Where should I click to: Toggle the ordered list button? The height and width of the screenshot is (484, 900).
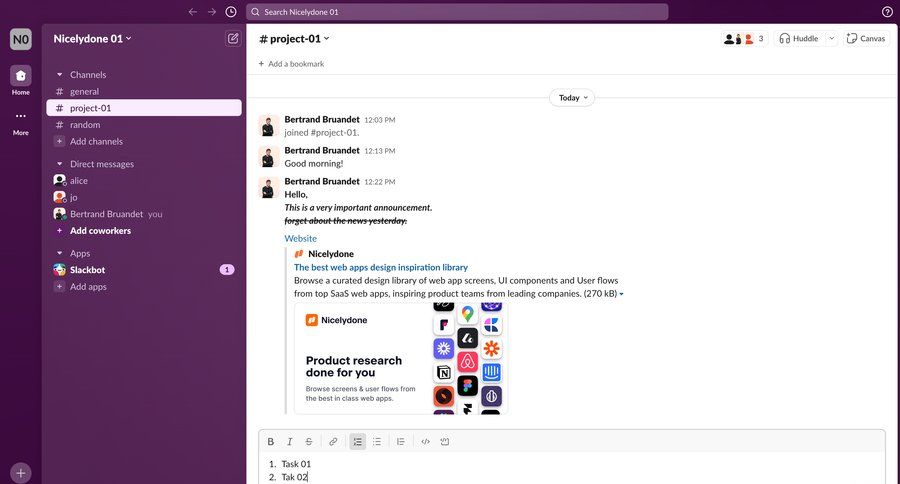358,442
